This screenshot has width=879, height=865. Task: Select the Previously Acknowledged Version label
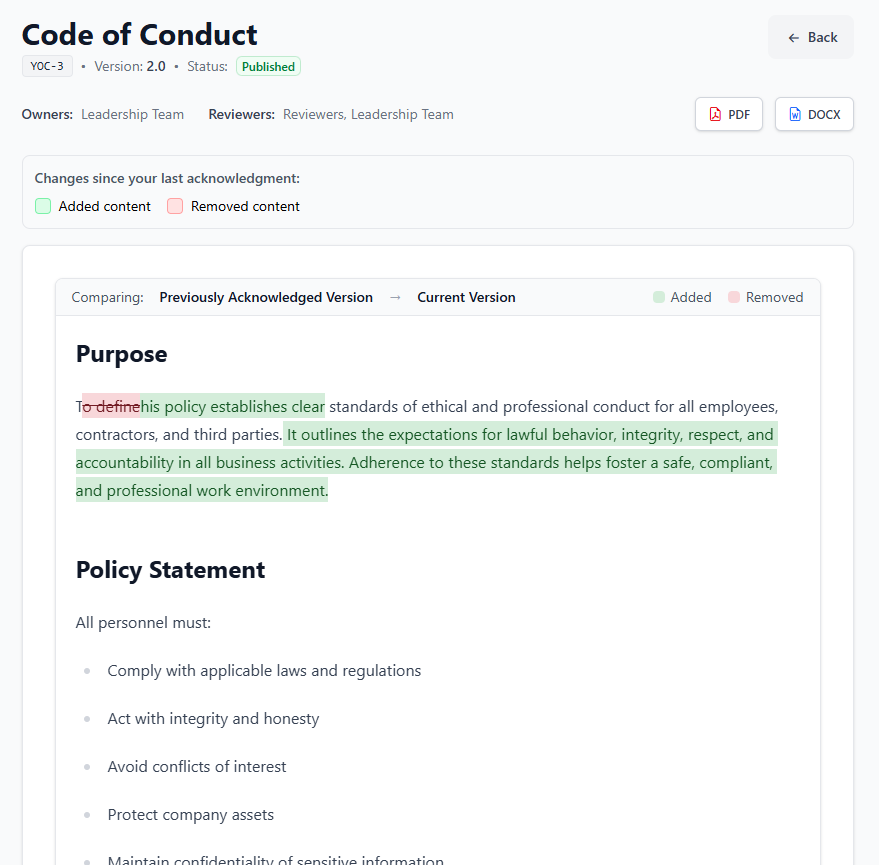[266, 297]
